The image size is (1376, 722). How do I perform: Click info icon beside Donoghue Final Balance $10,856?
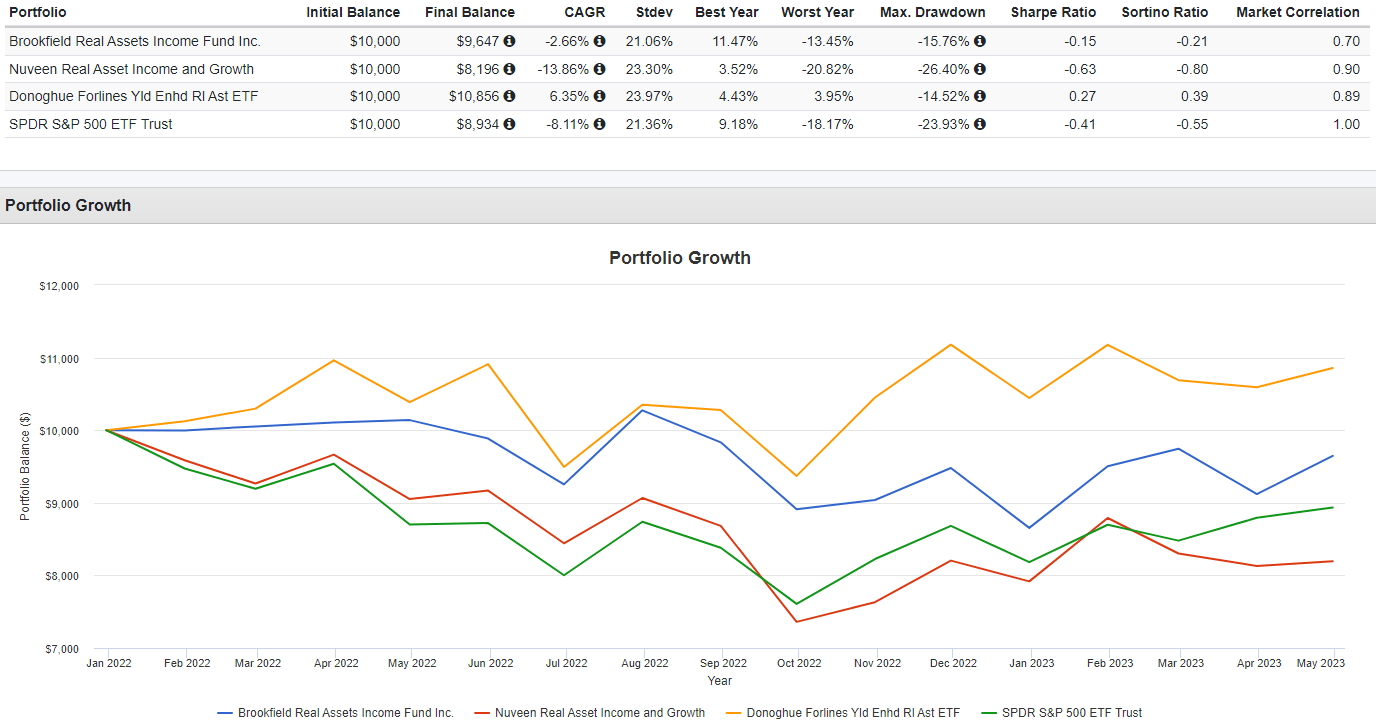(509, 97)
